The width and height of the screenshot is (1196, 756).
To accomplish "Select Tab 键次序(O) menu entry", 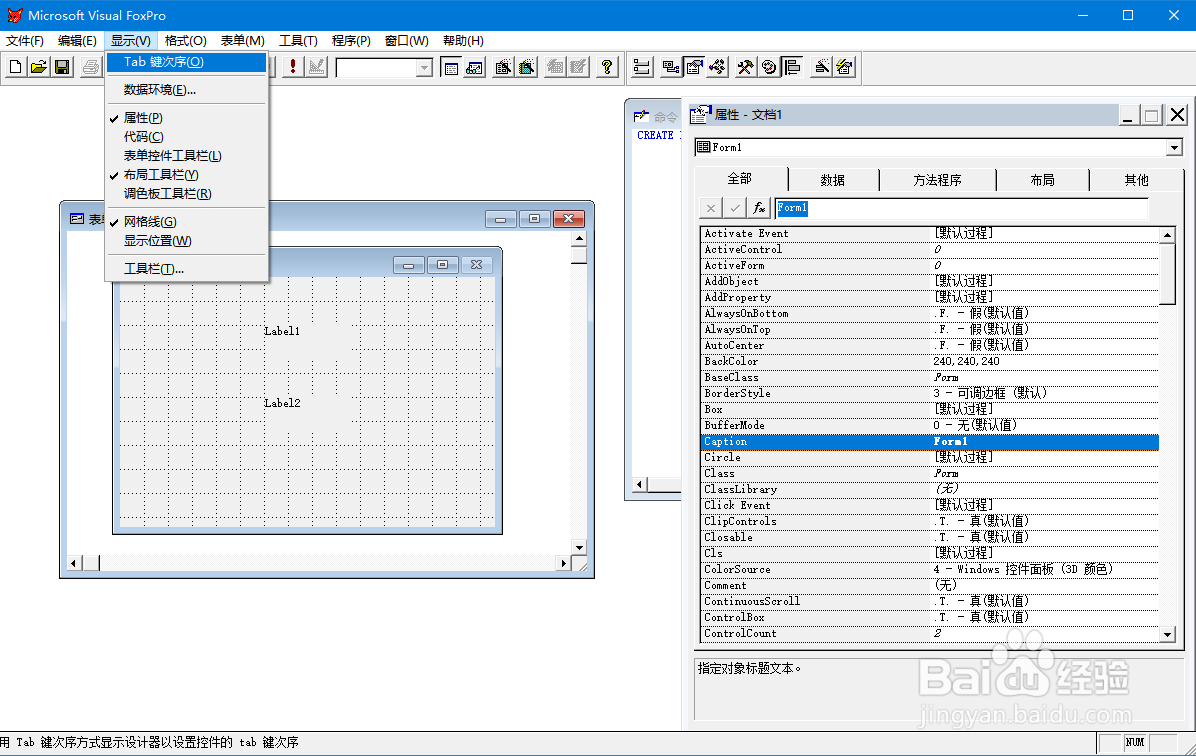I will [x=186, y=62].
